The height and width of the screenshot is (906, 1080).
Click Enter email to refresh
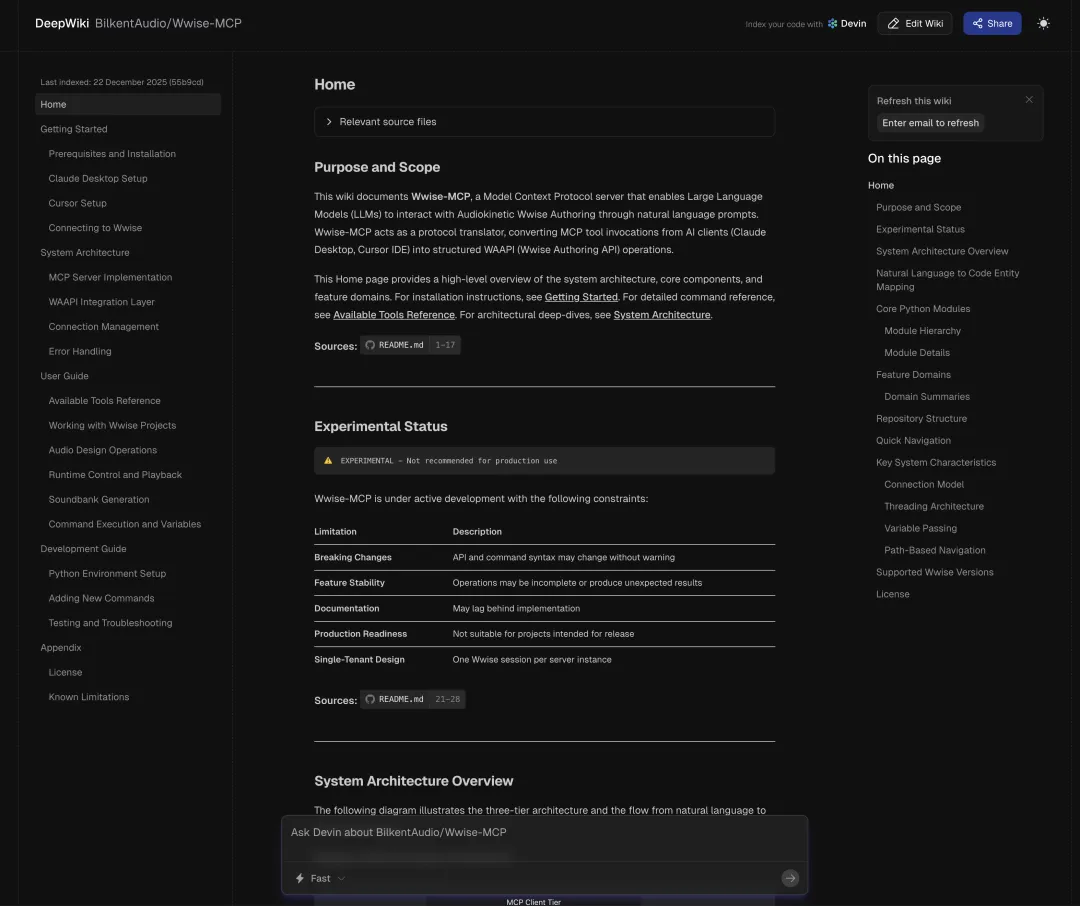[930, 123]
